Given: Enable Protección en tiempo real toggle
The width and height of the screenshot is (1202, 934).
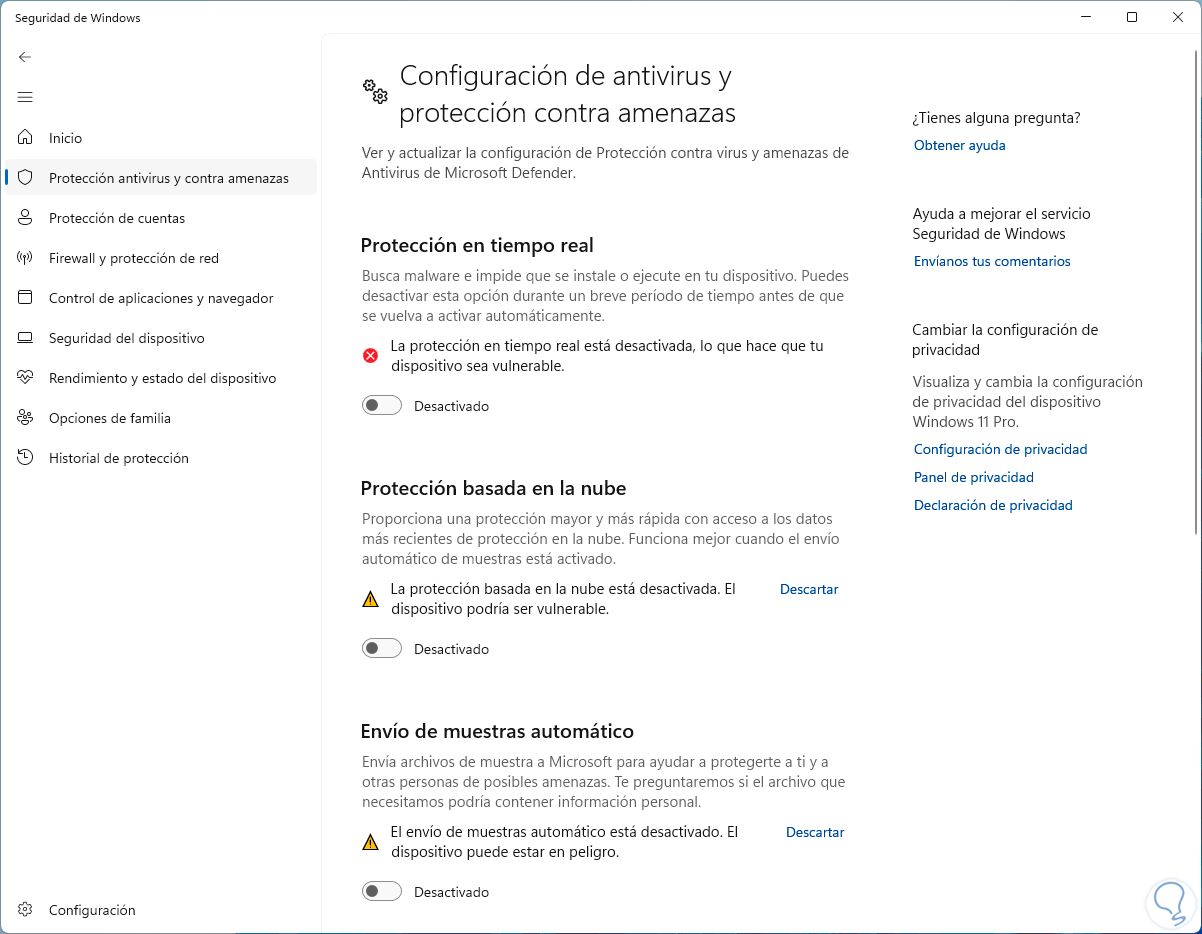Looking at the screenshot, I should [x=382, y=406].
